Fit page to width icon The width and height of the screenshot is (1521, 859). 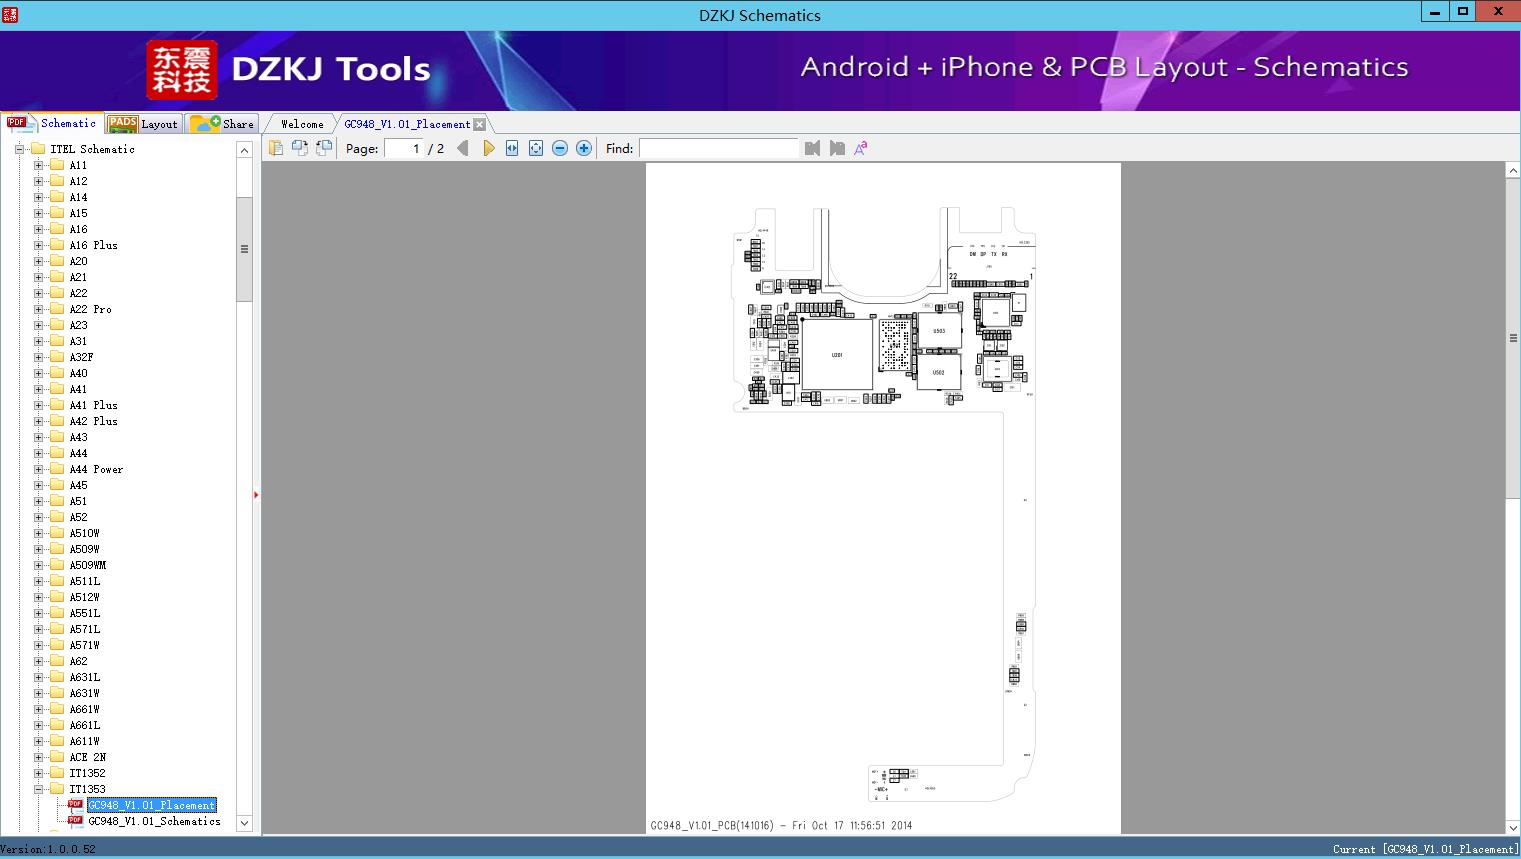tap(512, 148)
